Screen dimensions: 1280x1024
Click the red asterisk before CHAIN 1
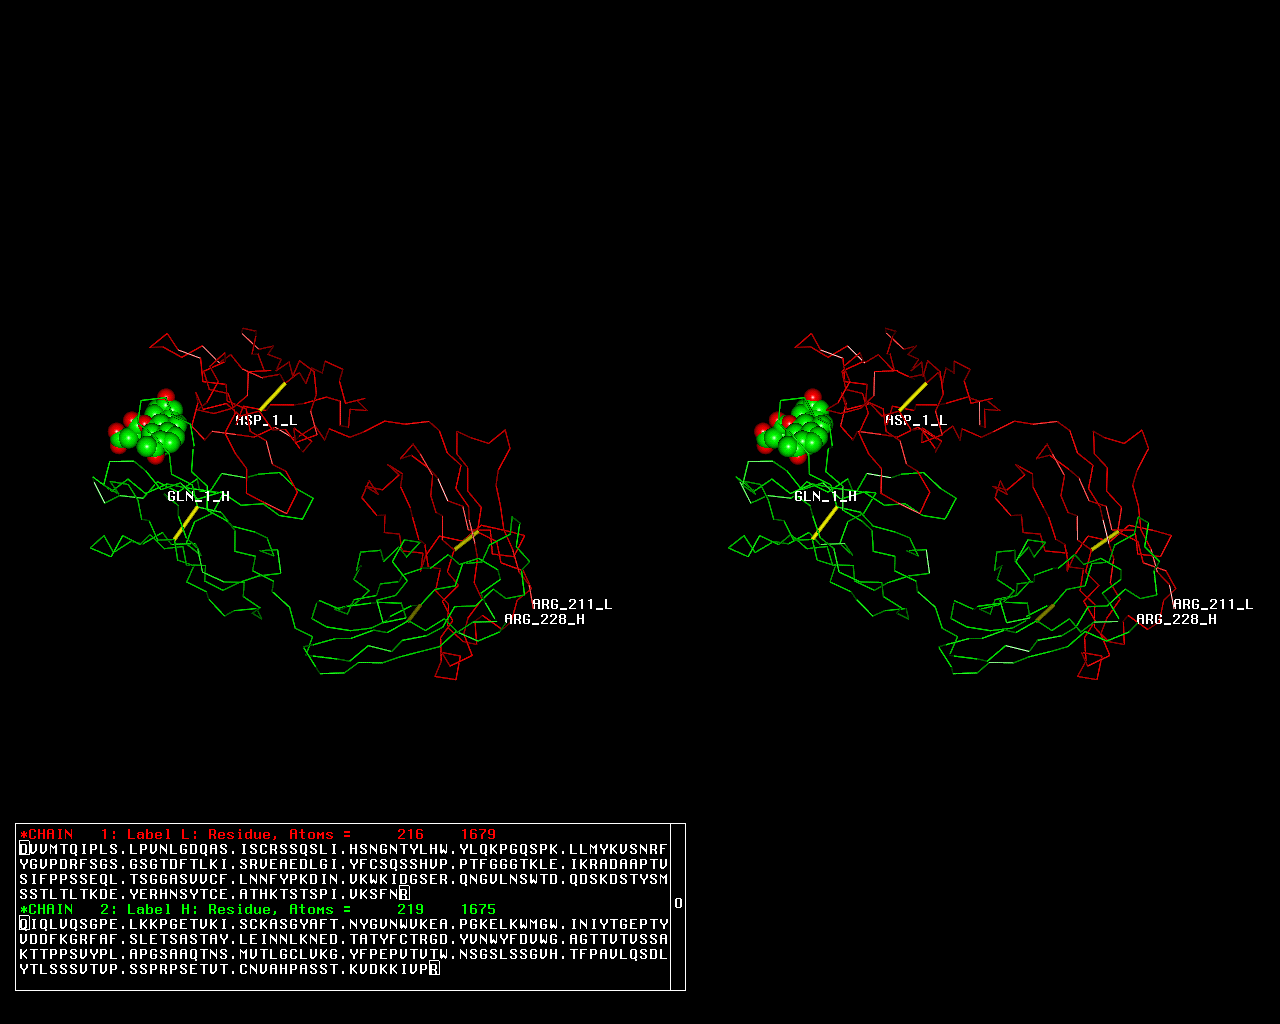(23, 834)
